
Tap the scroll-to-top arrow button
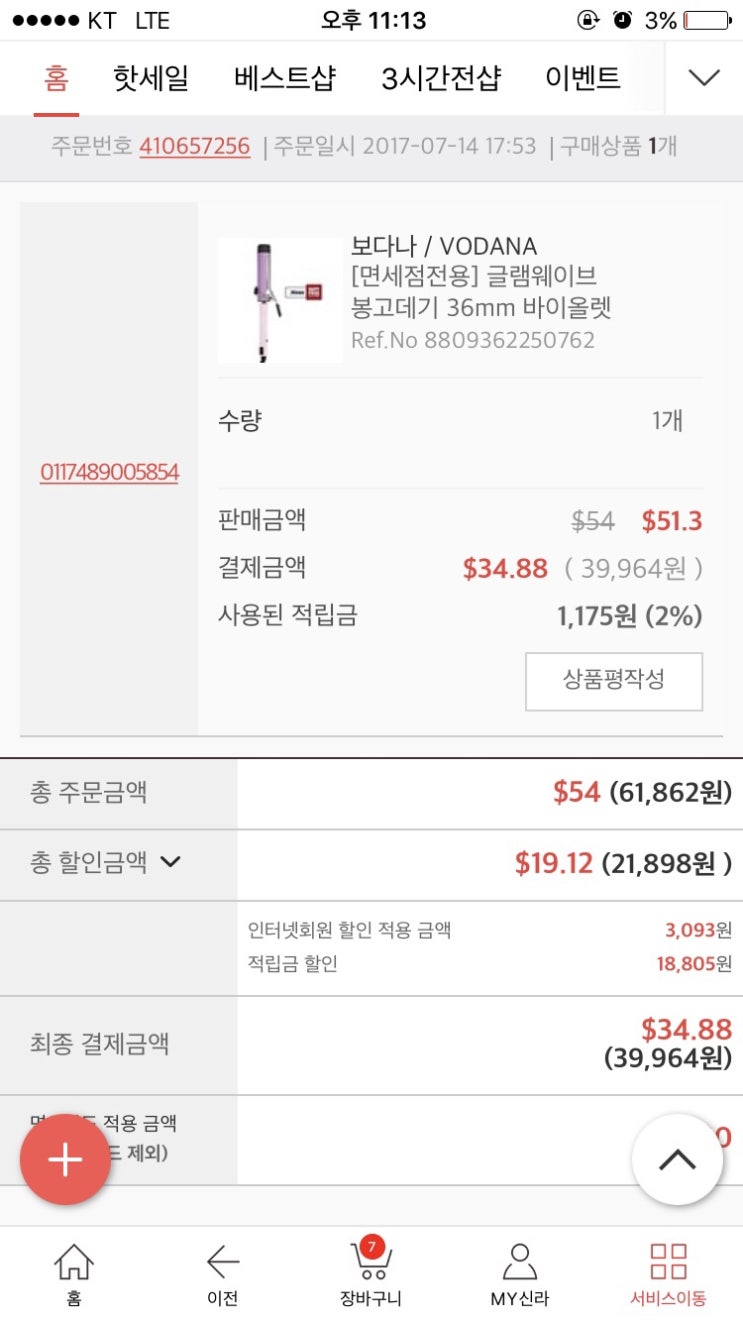[x=677, y=1160]
